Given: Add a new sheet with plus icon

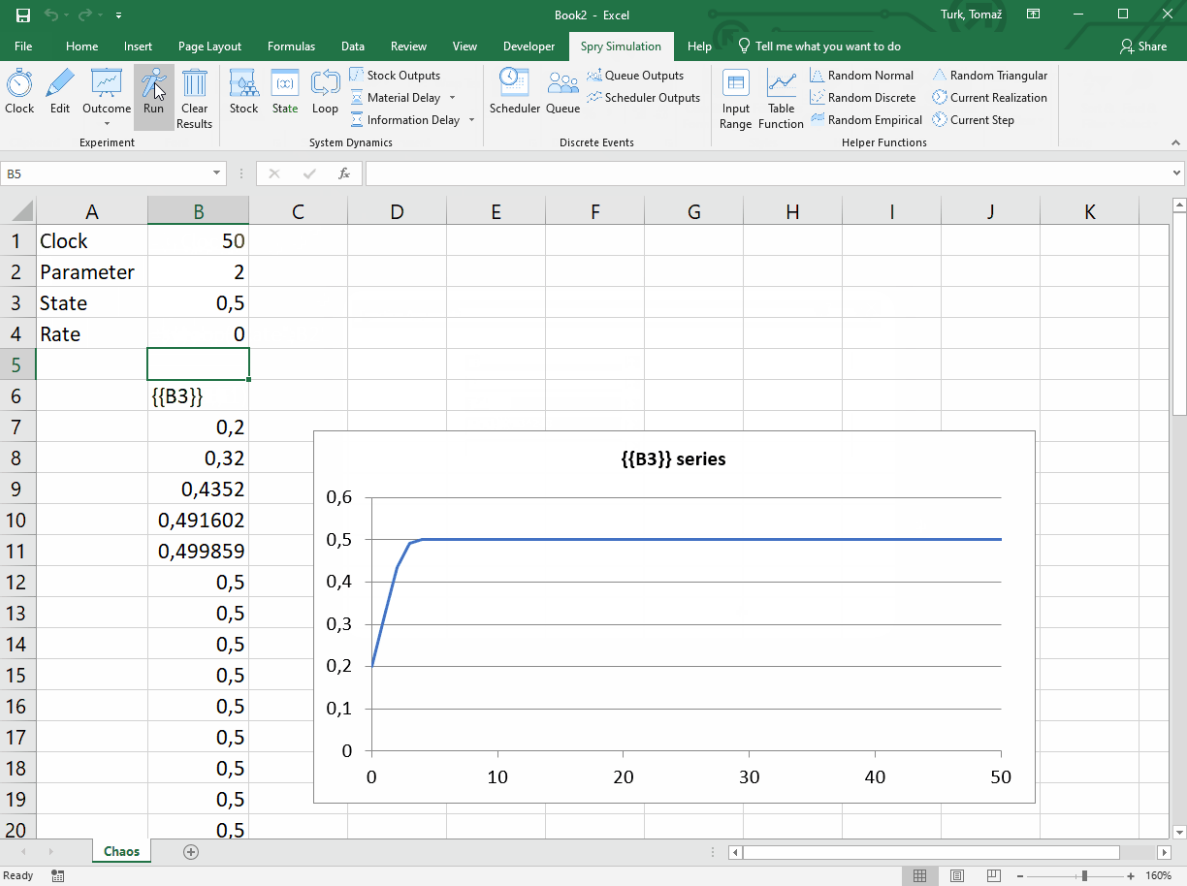Looking at the screenshot, I should click(191, 852).
